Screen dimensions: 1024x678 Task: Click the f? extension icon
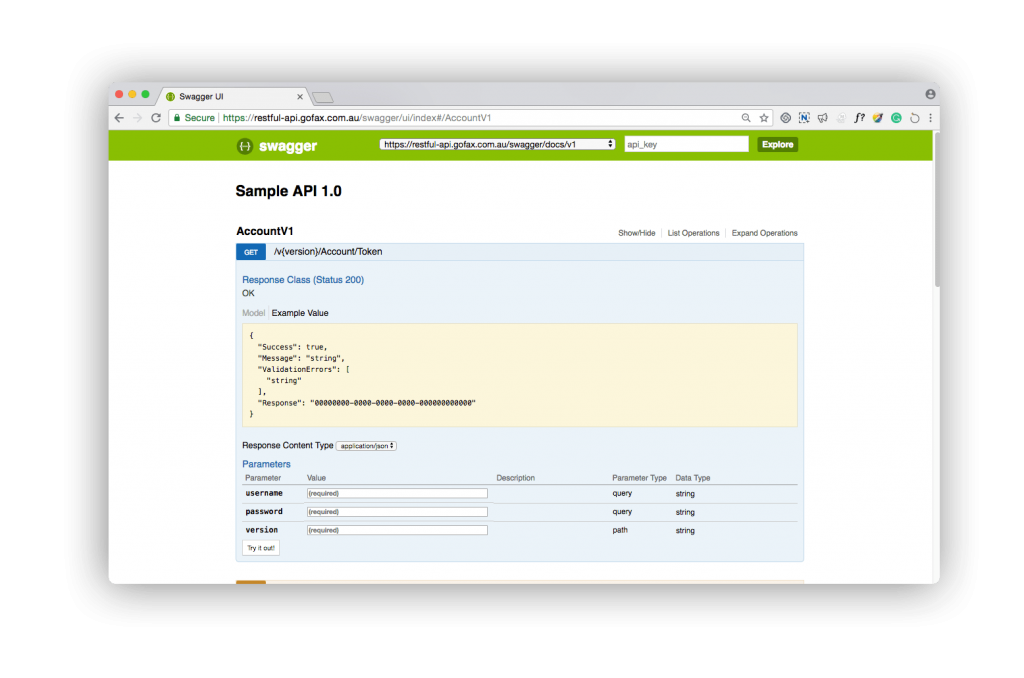[x=860, y=118]
